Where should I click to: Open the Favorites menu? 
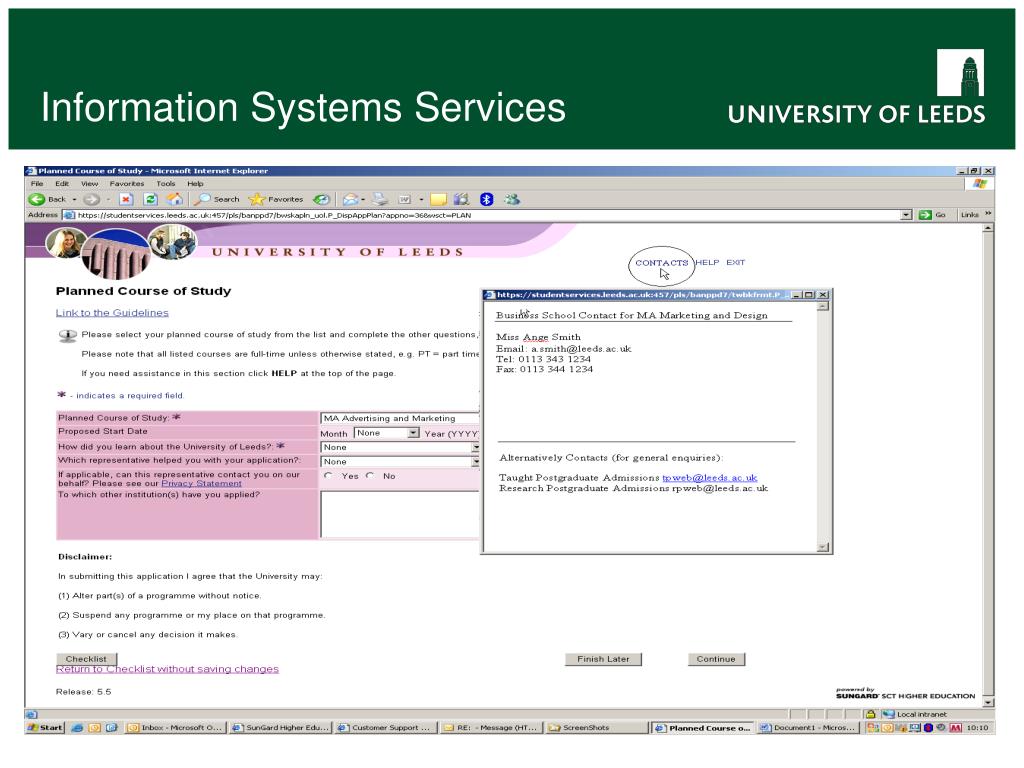[x=127, y=184]
